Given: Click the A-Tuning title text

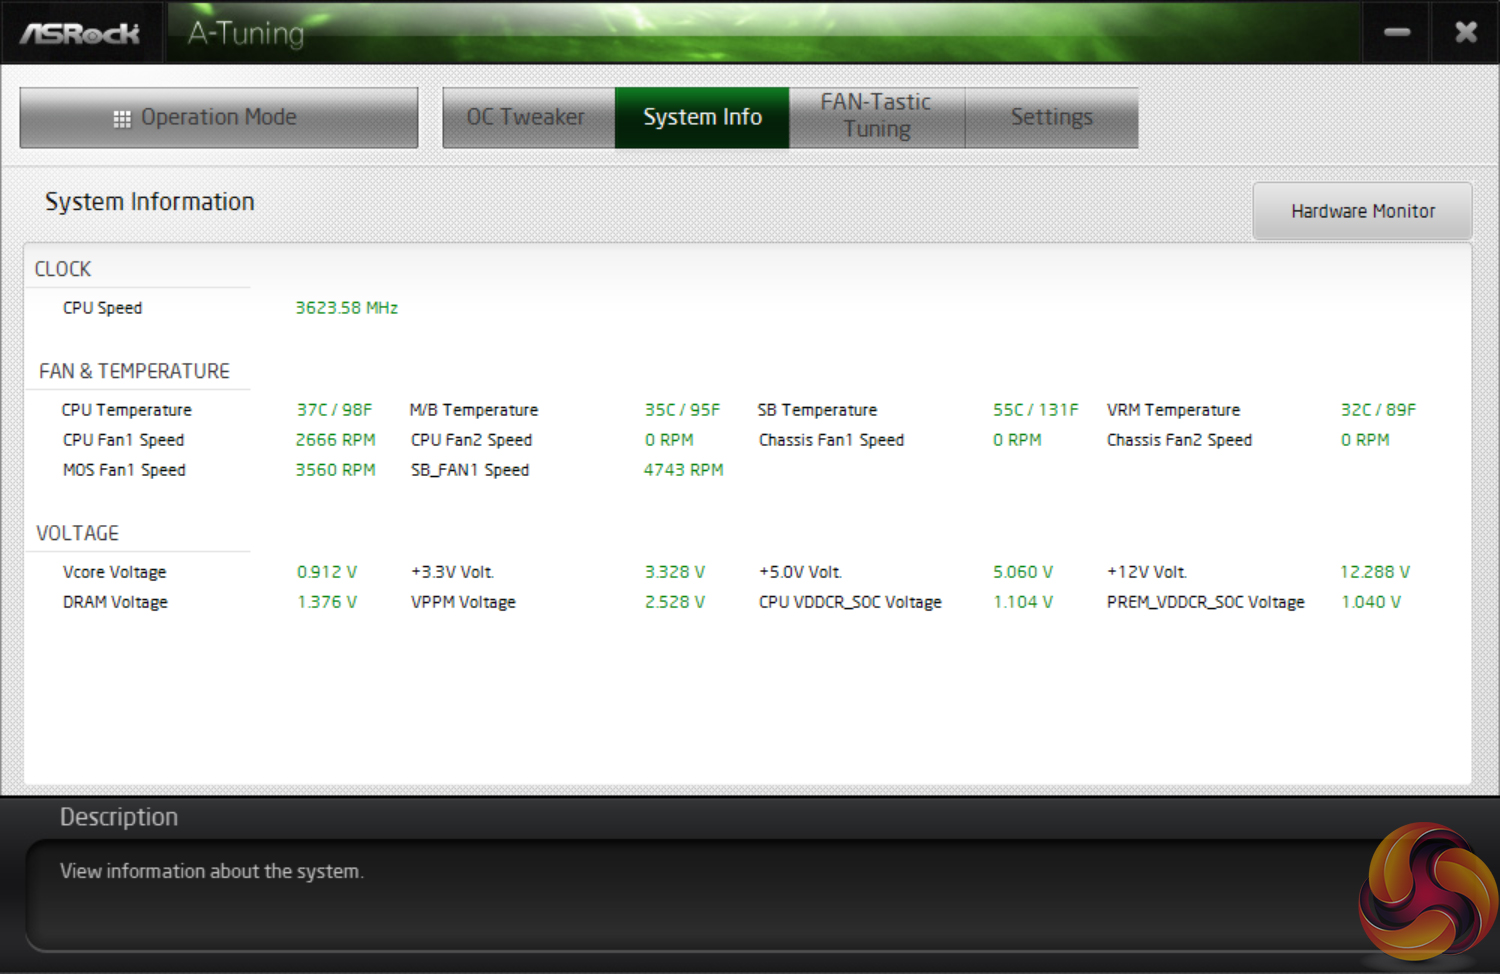Looking at the screenshot, I should point(246,33).
